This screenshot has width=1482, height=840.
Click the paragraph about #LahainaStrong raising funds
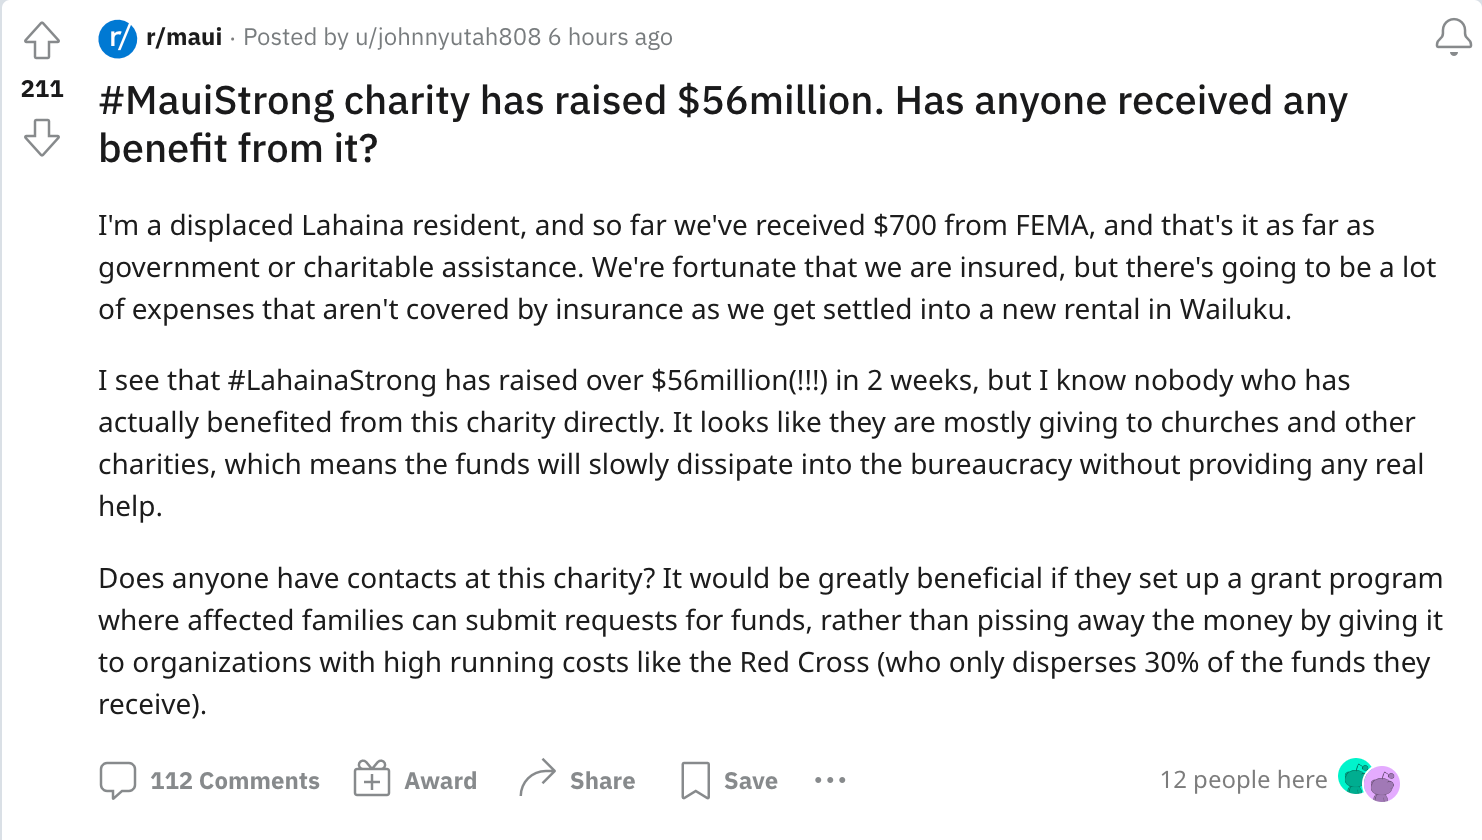pyautogui.click(x=760, y=443)
